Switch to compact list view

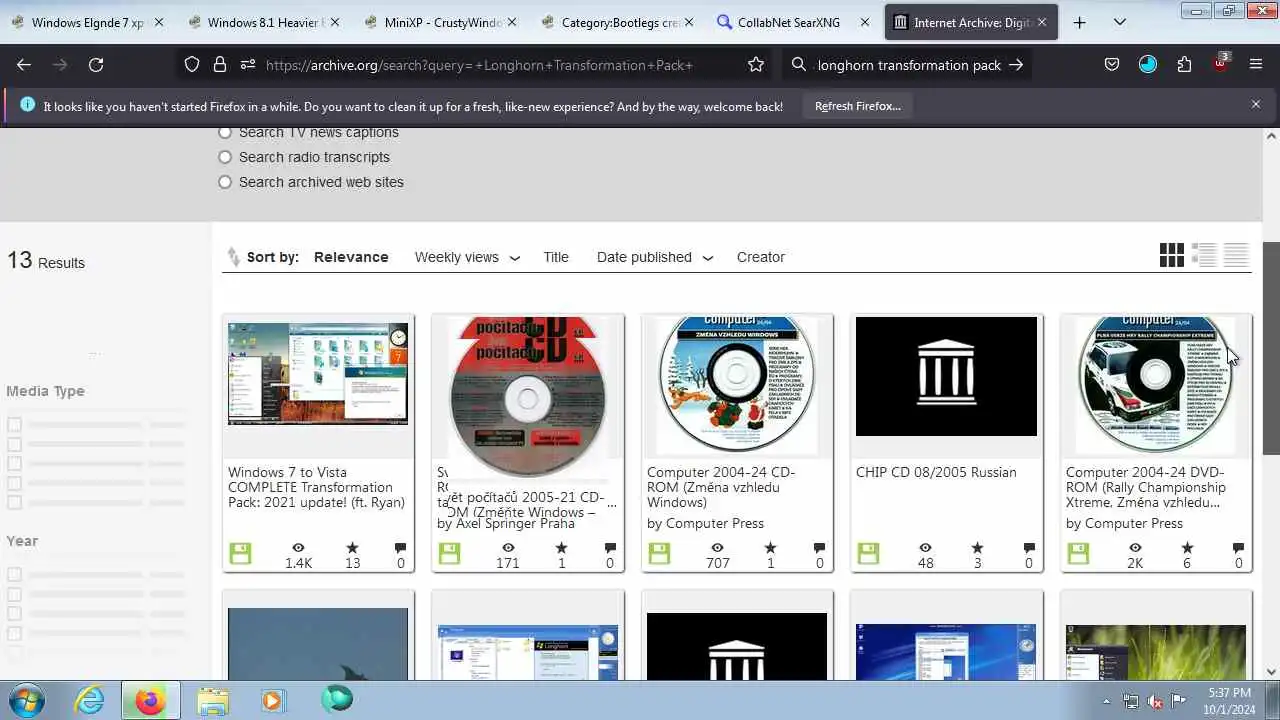[1236, 256]
